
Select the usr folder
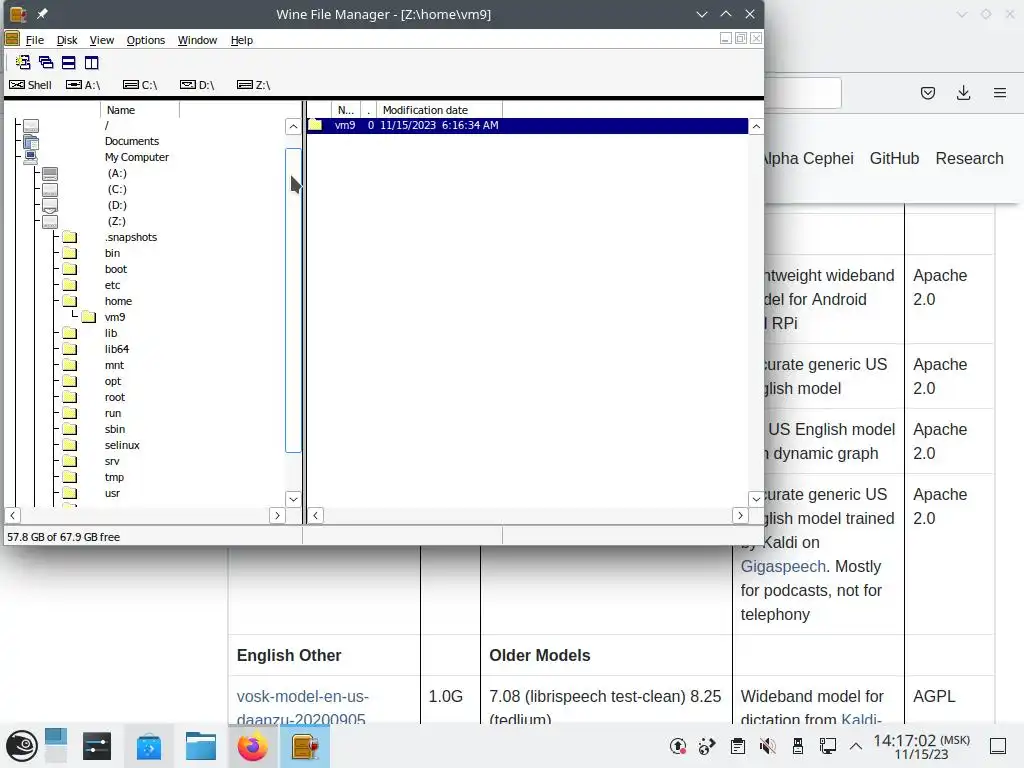[112, 493]
